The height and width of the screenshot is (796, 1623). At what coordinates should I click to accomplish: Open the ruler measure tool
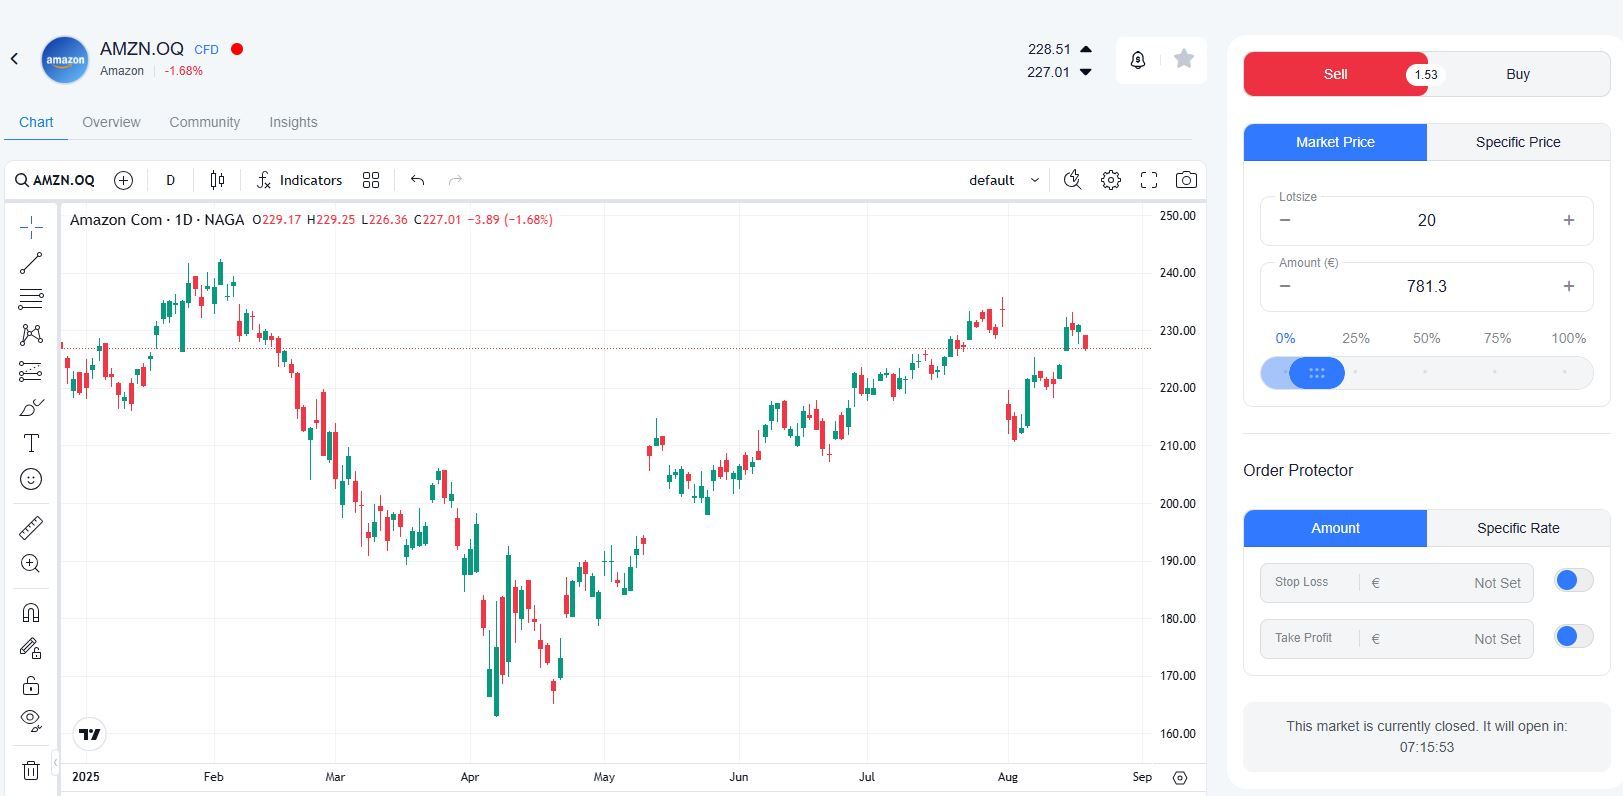tap(31, 527)
